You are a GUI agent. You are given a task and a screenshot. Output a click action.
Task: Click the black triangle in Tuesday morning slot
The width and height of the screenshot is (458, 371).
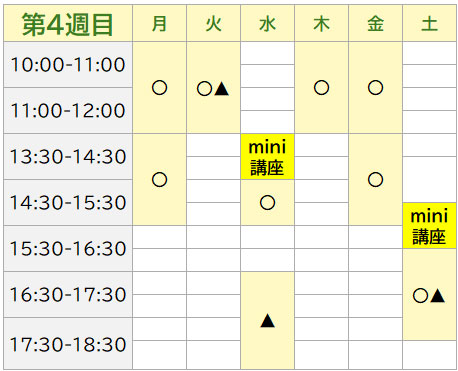(x=221, y=89)
